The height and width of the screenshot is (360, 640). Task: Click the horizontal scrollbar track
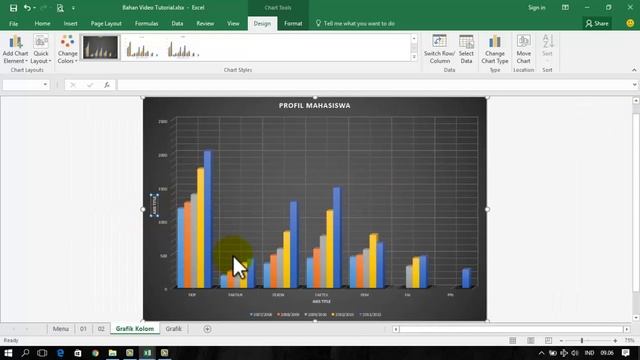pyautogui.click(x=511, y=329)
